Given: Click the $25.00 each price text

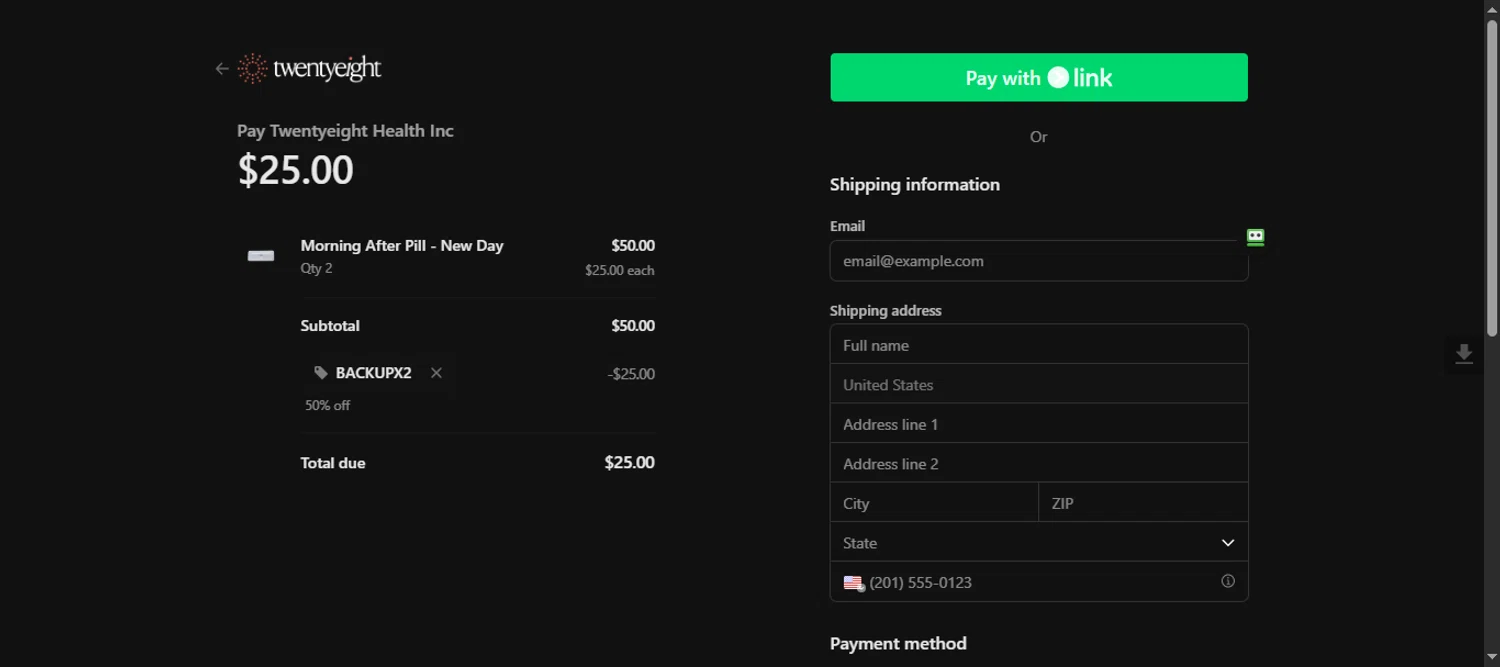Looking at the screenshot, I should point(620,271).
